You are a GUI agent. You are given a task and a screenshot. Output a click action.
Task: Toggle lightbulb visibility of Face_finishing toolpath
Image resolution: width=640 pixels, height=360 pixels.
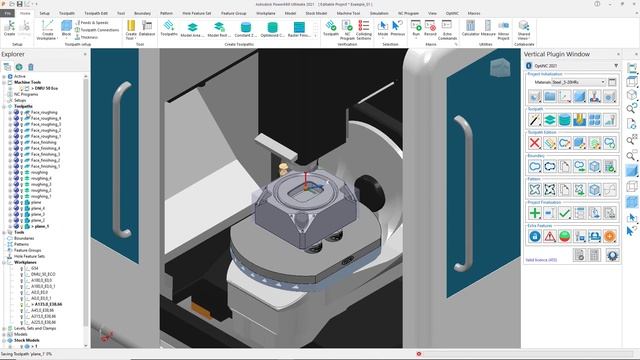[22, 142]
